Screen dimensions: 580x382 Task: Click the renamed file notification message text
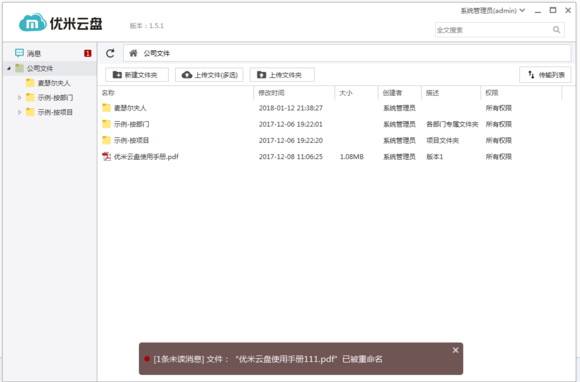268,359
